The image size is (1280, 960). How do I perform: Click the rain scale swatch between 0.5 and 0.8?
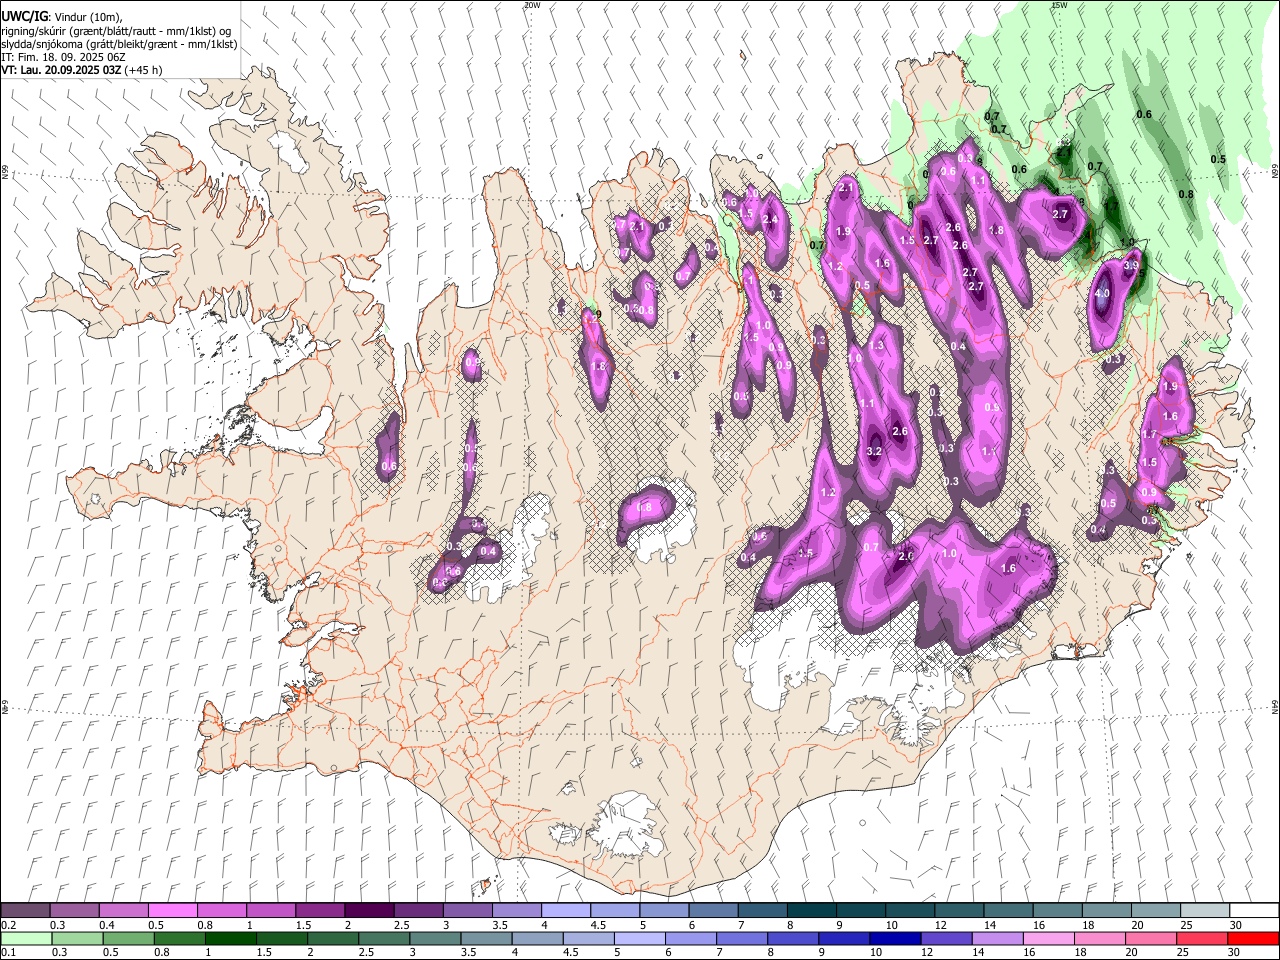coord(129,939)
